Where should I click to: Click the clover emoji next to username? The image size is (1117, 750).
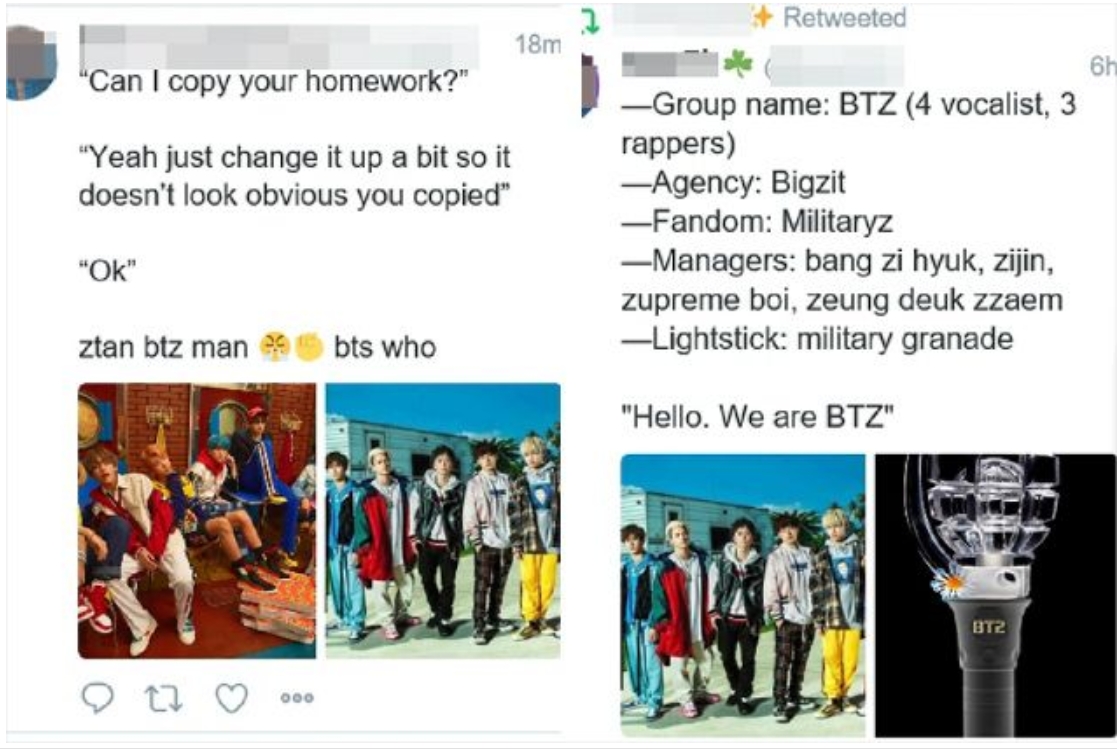(x=738, y=64)
